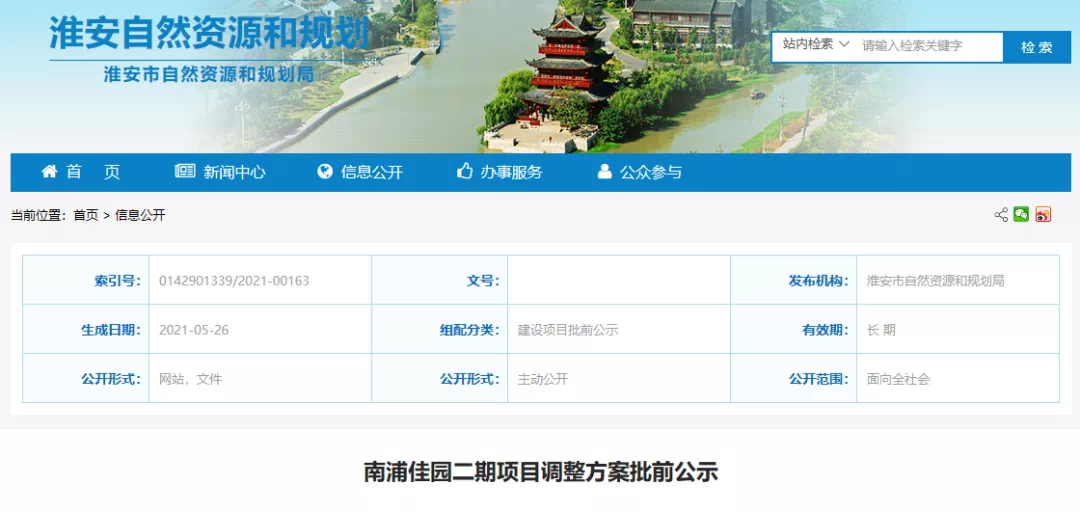Click the article title 南浦佳园二期项目调整方案批前公示
1080x512 pixels.
[541, 472]
